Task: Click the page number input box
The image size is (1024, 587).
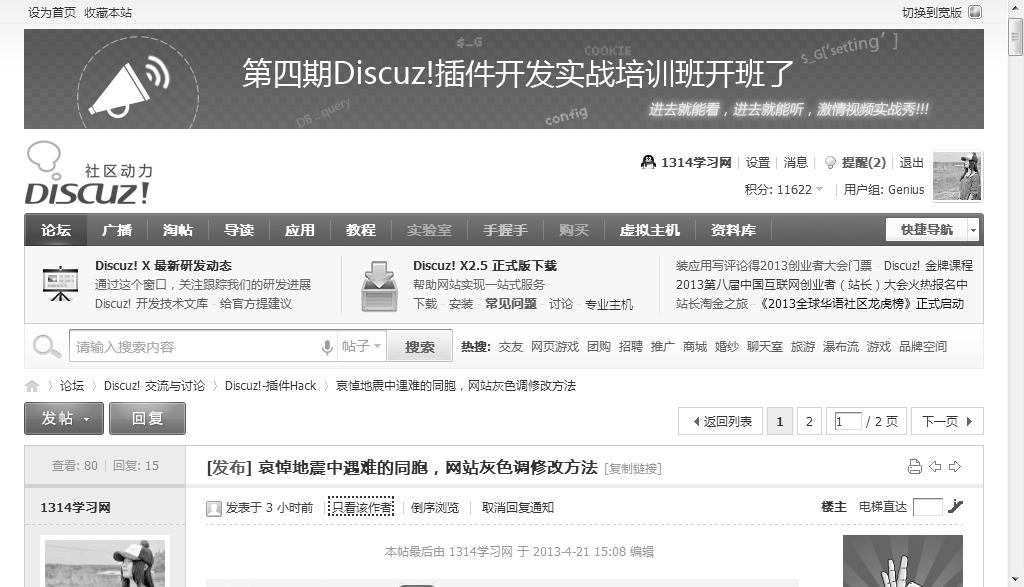Action: [x=848, y=422]
